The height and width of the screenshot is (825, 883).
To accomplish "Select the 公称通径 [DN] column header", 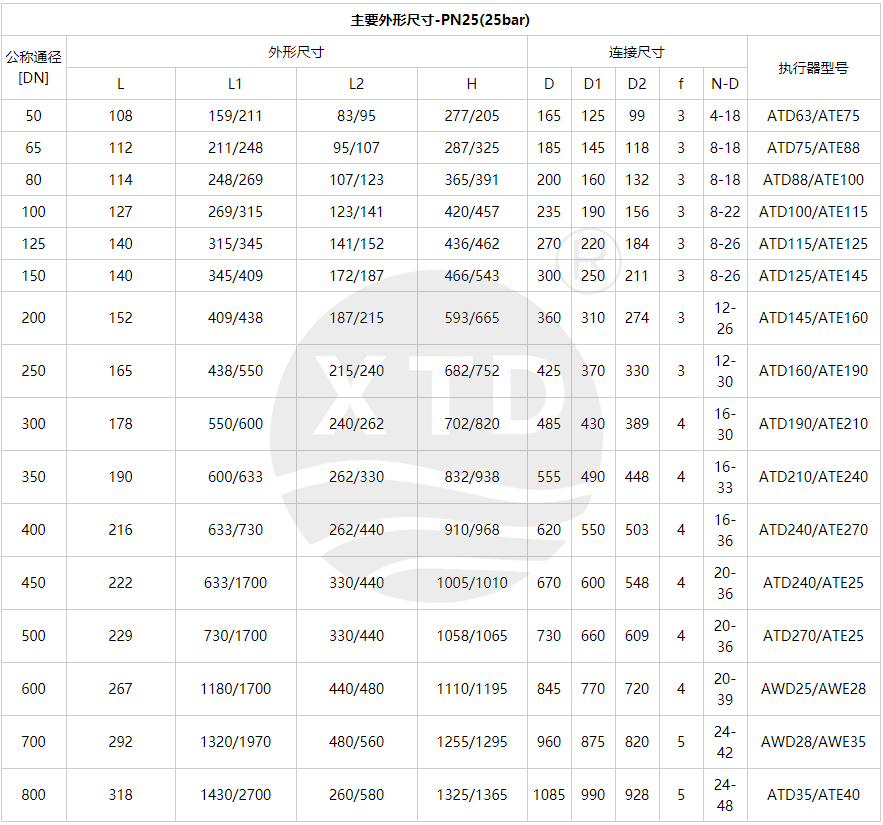I will (34, 67).
